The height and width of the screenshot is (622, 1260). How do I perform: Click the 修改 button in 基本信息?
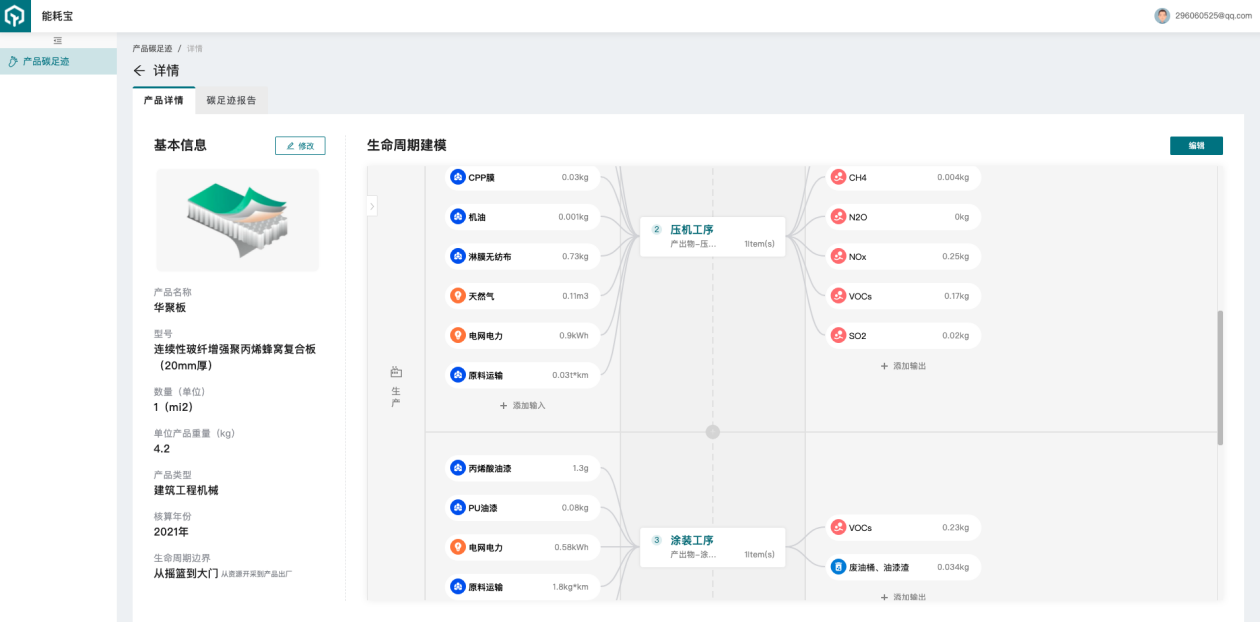tap(300, 146)
